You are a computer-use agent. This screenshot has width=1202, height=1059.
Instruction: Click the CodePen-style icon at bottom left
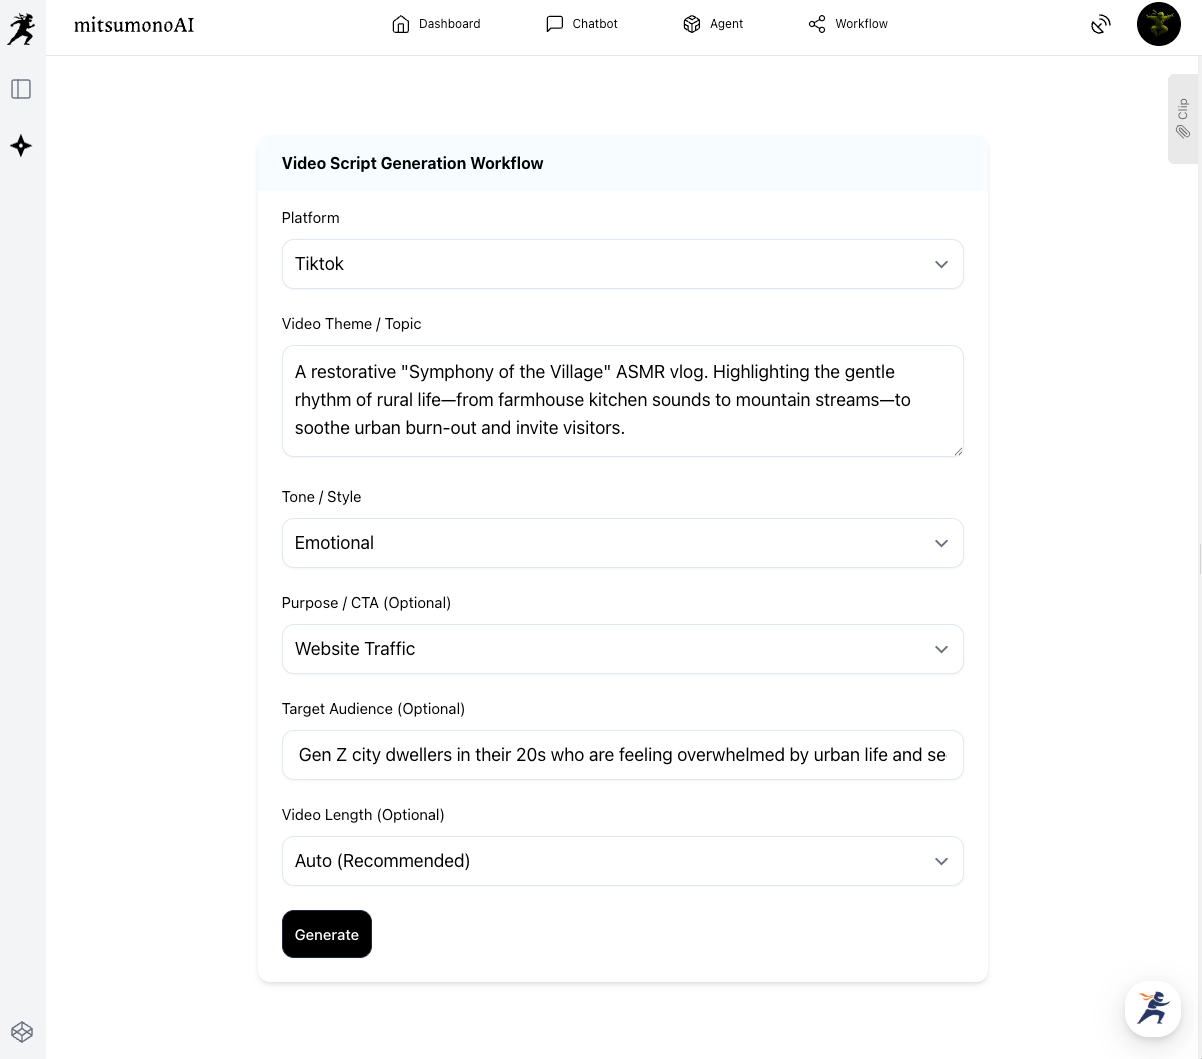pyautogui.click(x=22, y=1032)
